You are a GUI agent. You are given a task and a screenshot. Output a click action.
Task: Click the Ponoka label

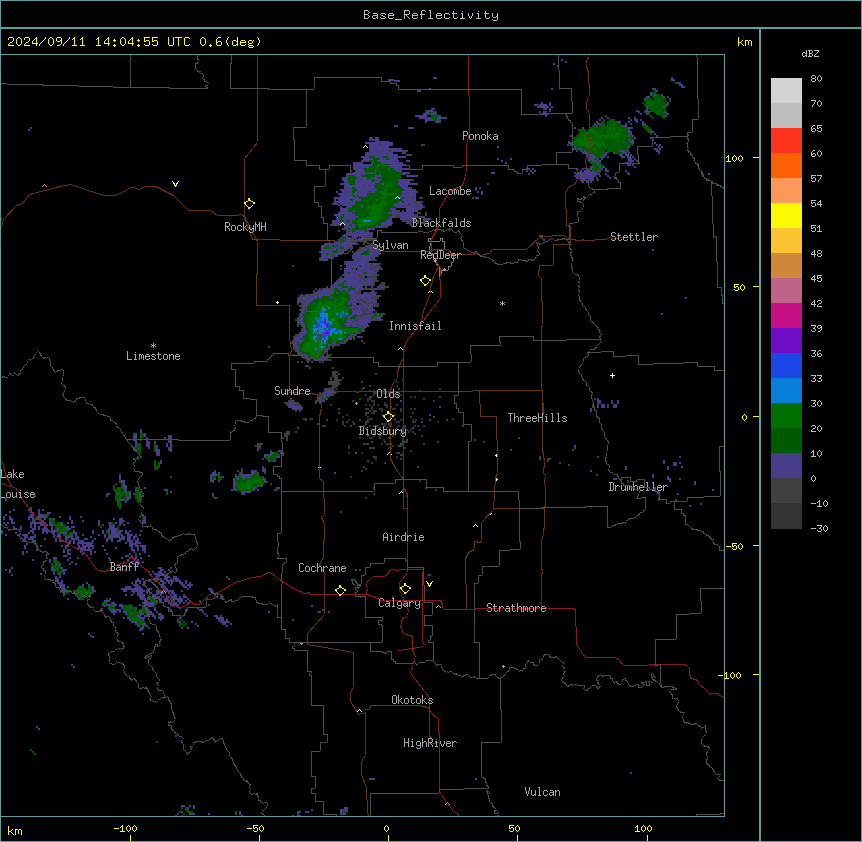480,136
